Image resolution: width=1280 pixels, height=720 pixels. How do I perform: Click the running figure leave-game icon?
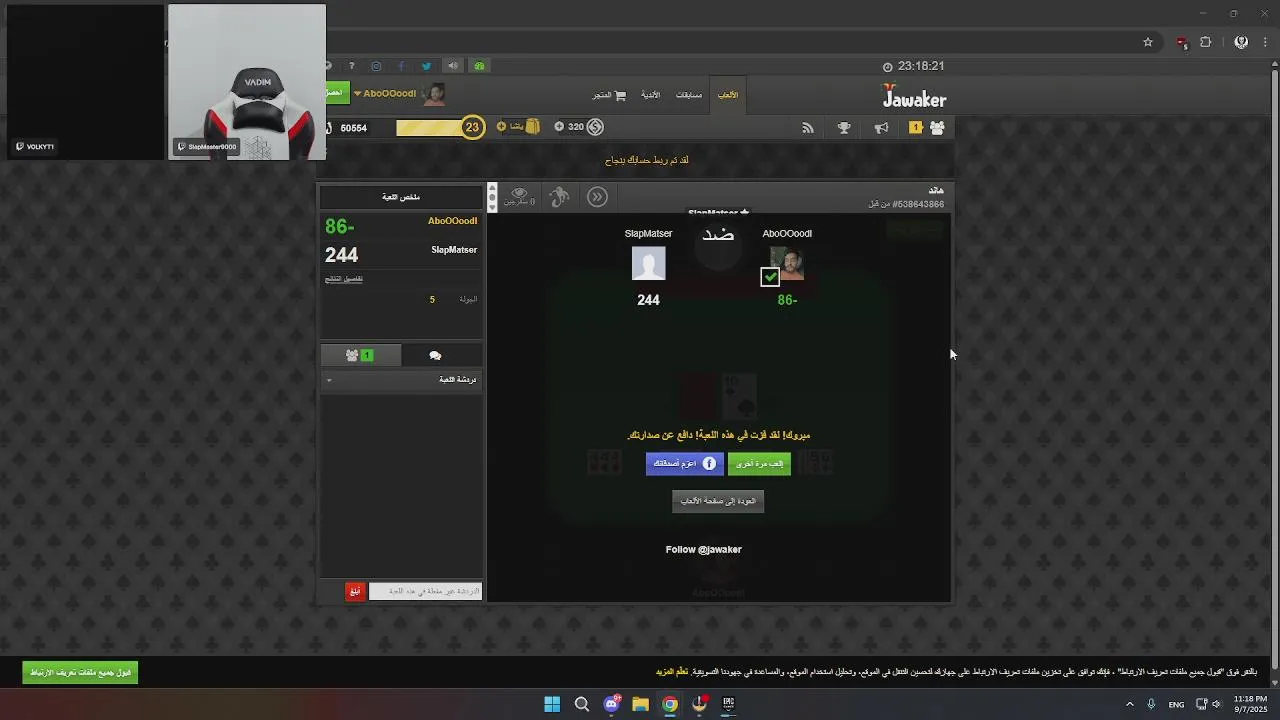click(x=560, y=197)
